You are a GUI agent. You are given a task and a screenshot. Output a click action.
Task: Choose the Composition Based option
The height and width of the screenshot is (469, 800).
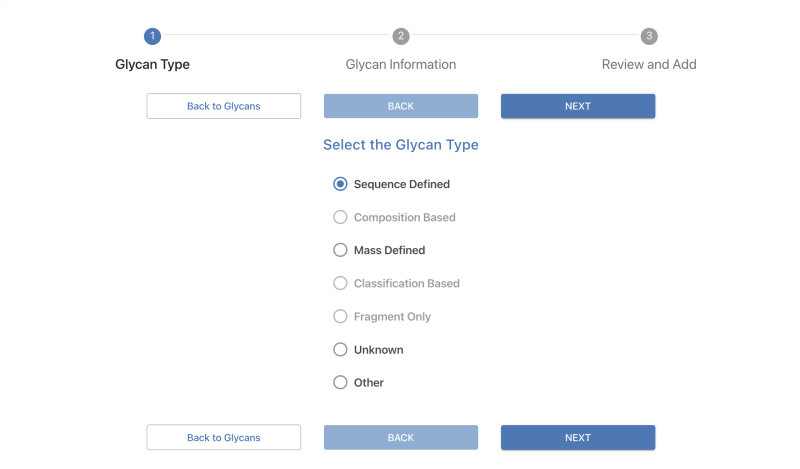tap(340, 217)
